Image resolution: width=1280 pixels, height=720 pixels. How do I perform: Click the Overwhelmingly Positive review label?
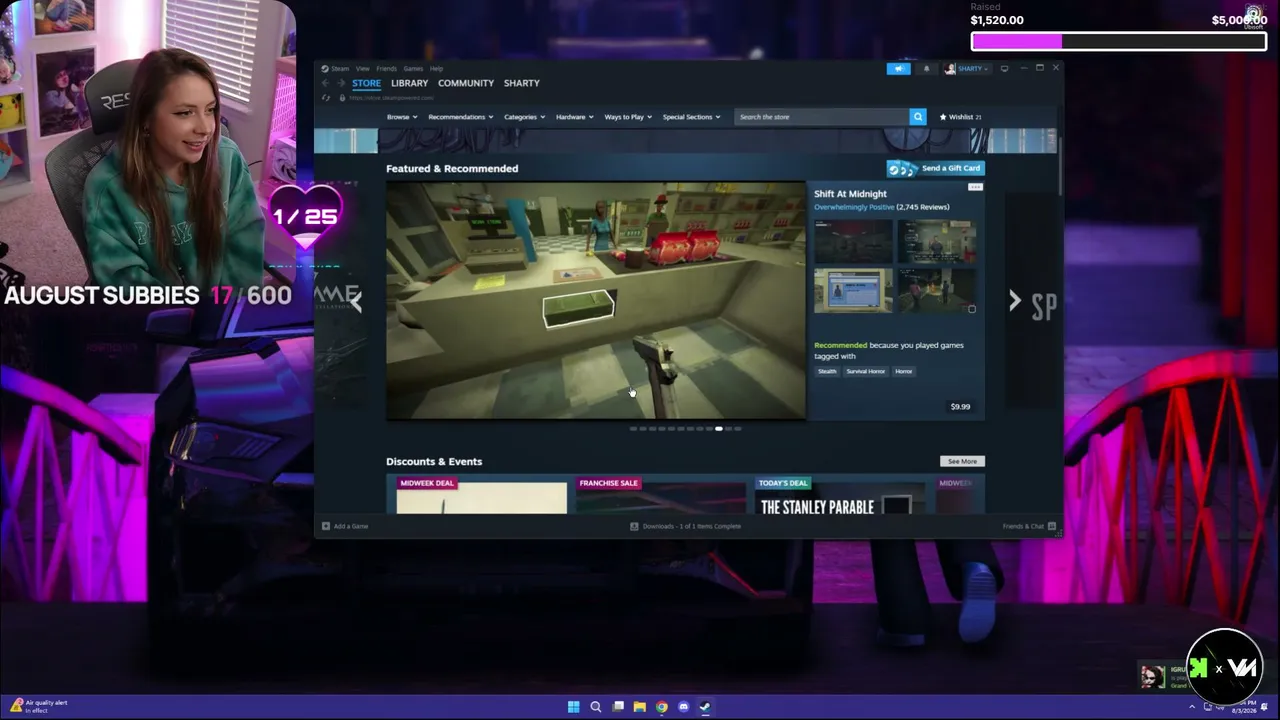854,207
